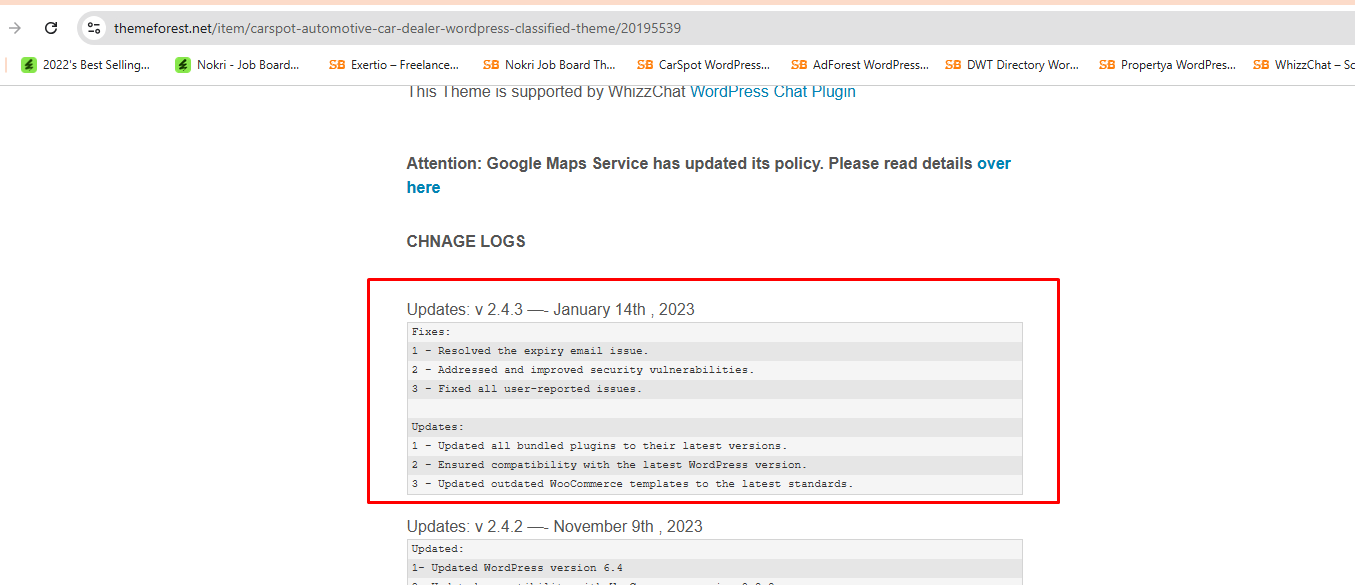Screen dimensions: 1355x585
Task: Click the SB favicon next to AdForest WordPress
Action: point(799,65)
